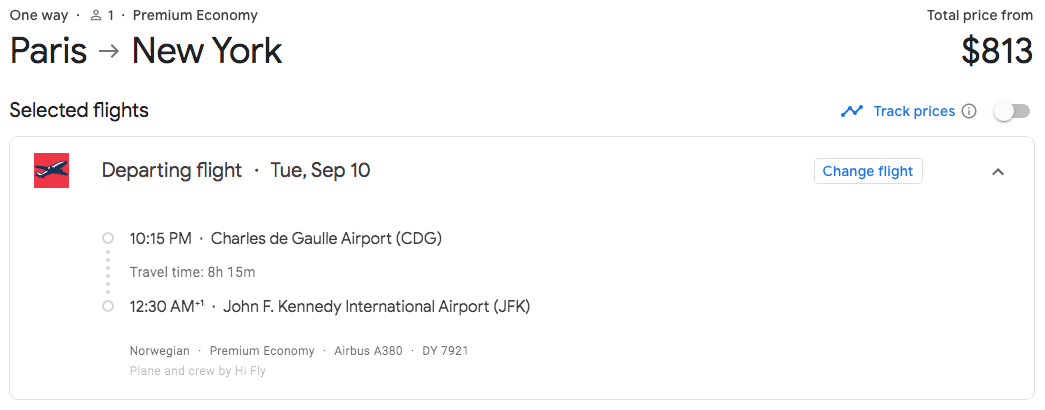The image size is (1045, 410).
Task: Click the Change flight button
Action: click(867, 171)
